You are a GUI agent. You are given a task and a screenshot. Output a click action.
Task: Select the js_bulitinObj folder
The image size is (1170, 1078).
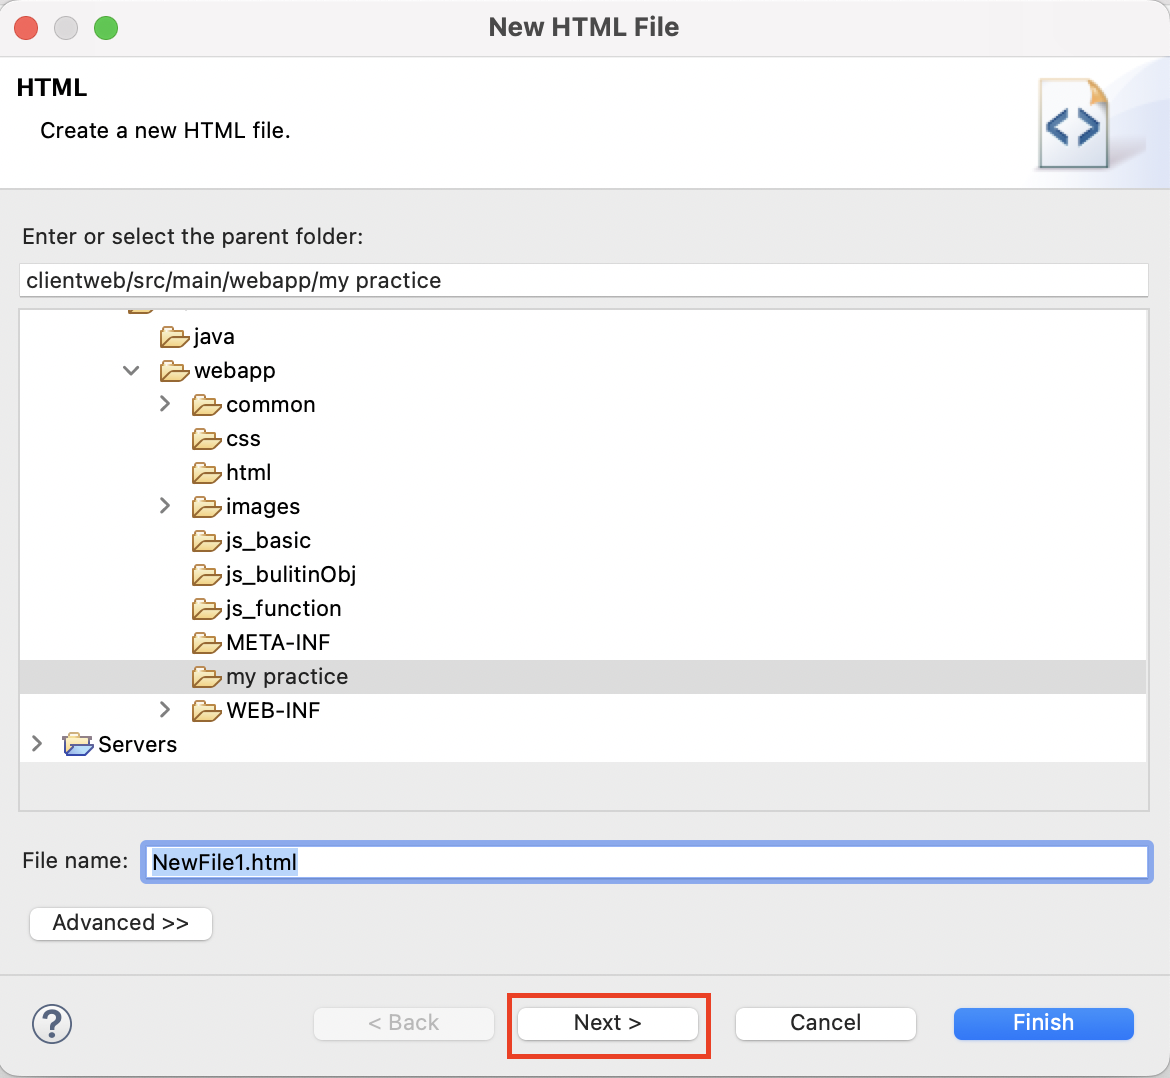[x=290, y=575]
